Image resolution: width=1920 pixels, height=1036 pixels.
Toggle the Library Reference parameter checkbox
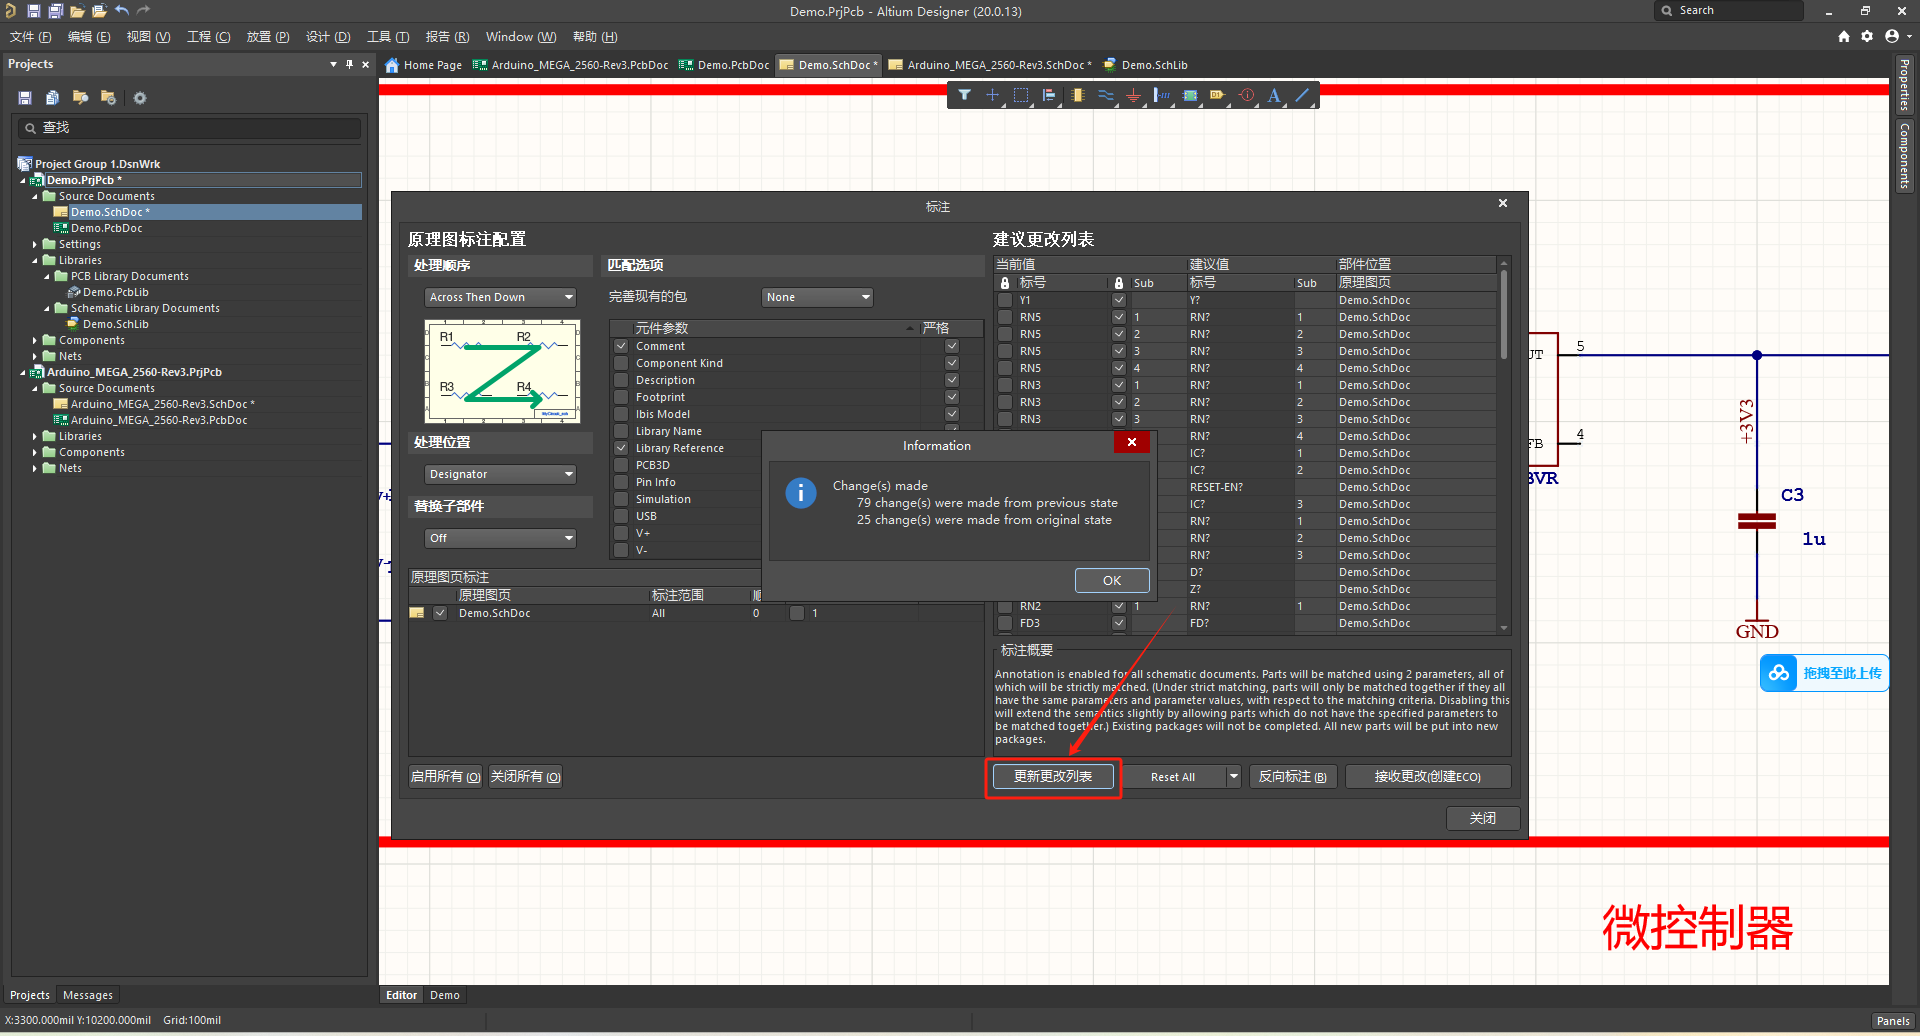(x=621, y=448)
